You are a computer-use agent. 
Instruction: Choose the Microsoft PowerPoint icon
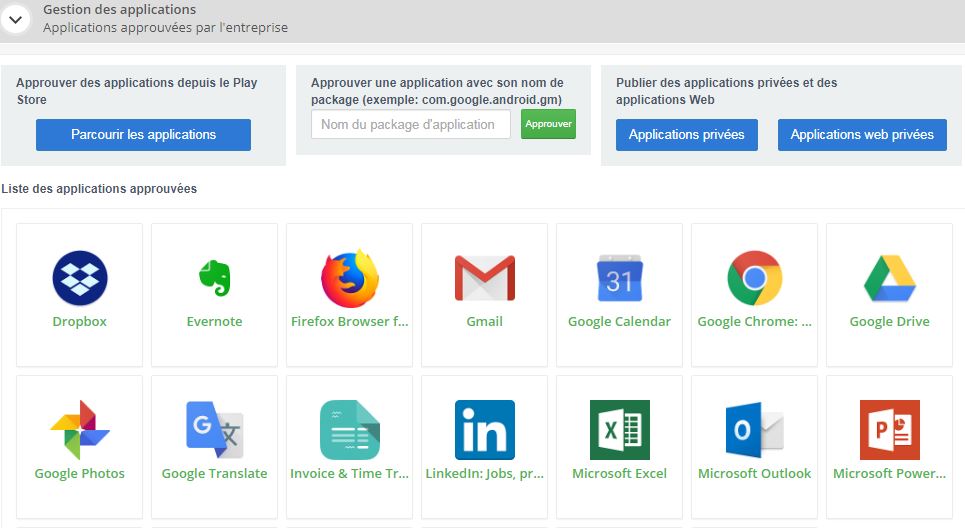click(890, 430)
